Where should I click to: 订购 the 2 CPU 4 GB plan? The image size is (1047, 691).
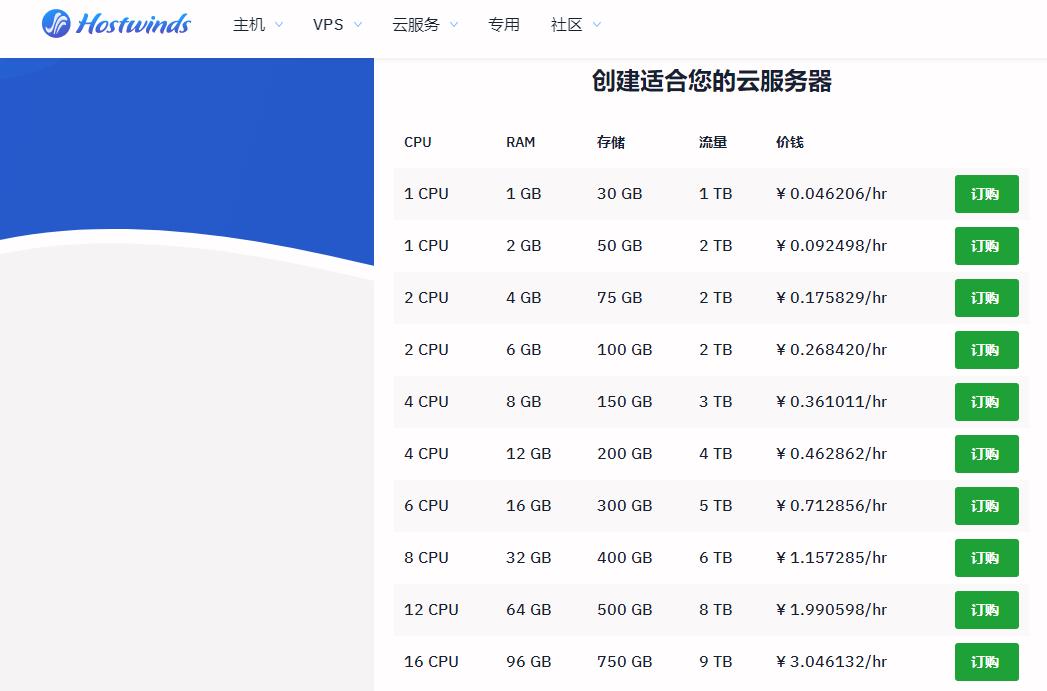pyautogui.click(x=986, y=297)
